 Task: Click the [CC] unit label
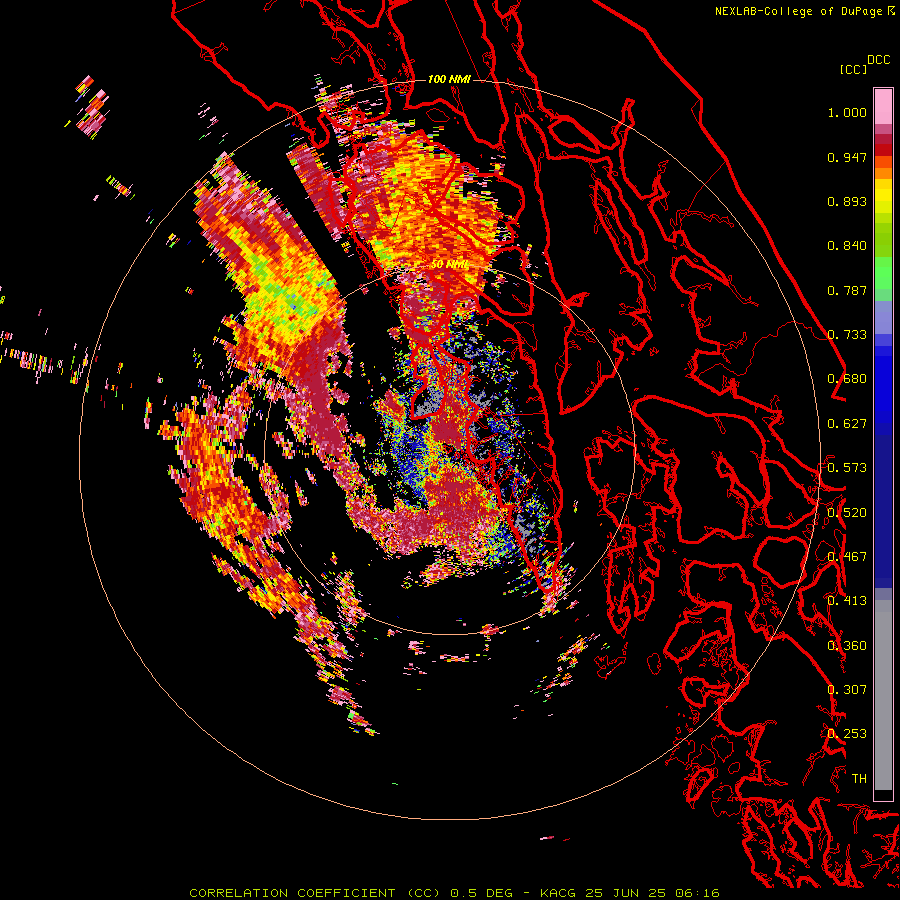pos(853,69)
